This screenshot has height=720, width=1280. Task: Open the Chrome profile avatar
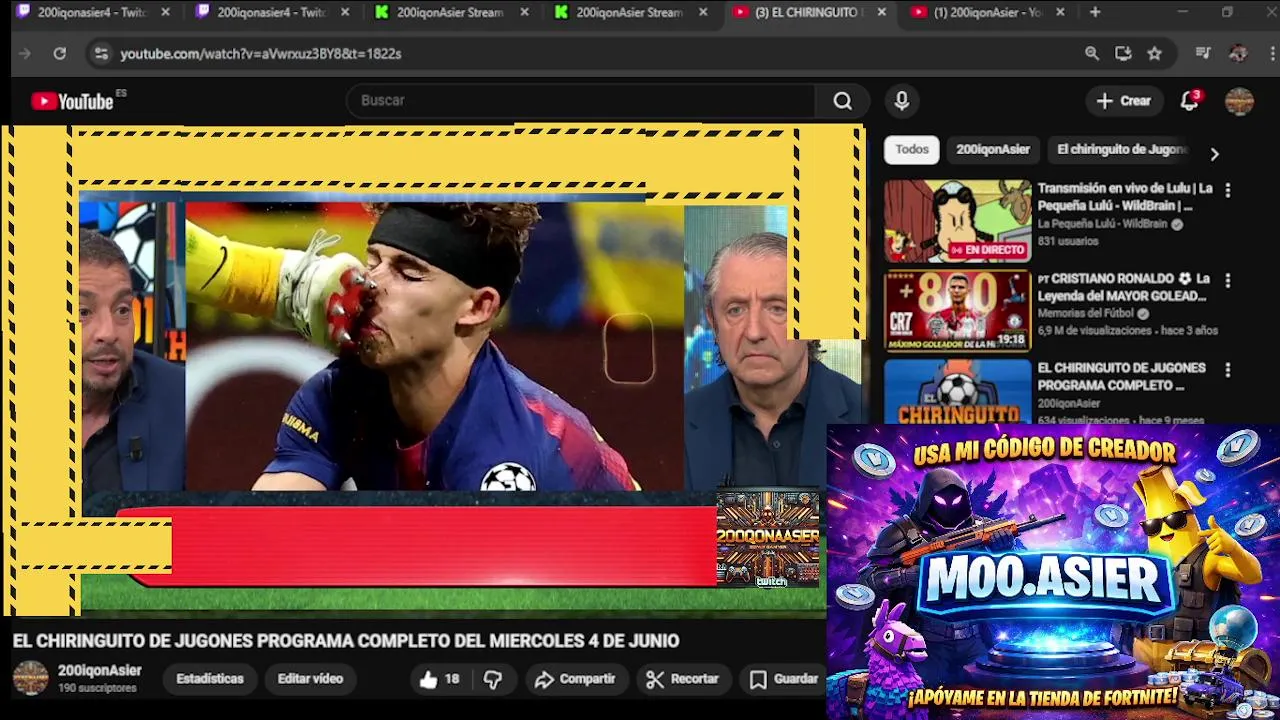pos(1238,54)
